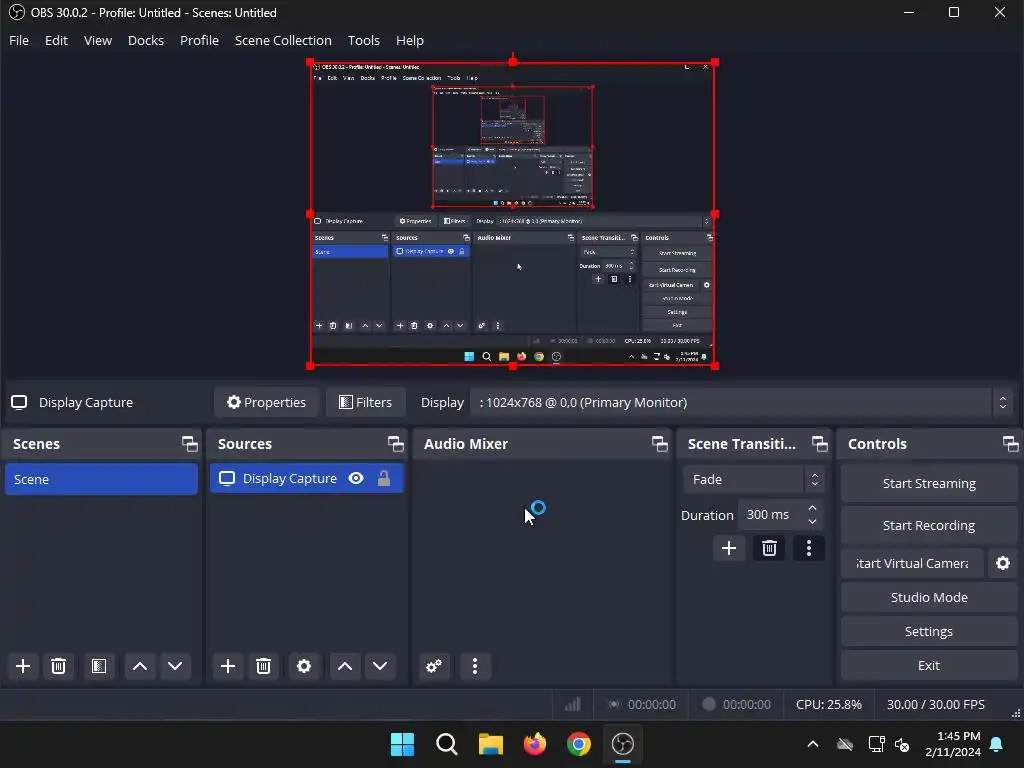Open the Display monitor dropdown

click(741, 402)
